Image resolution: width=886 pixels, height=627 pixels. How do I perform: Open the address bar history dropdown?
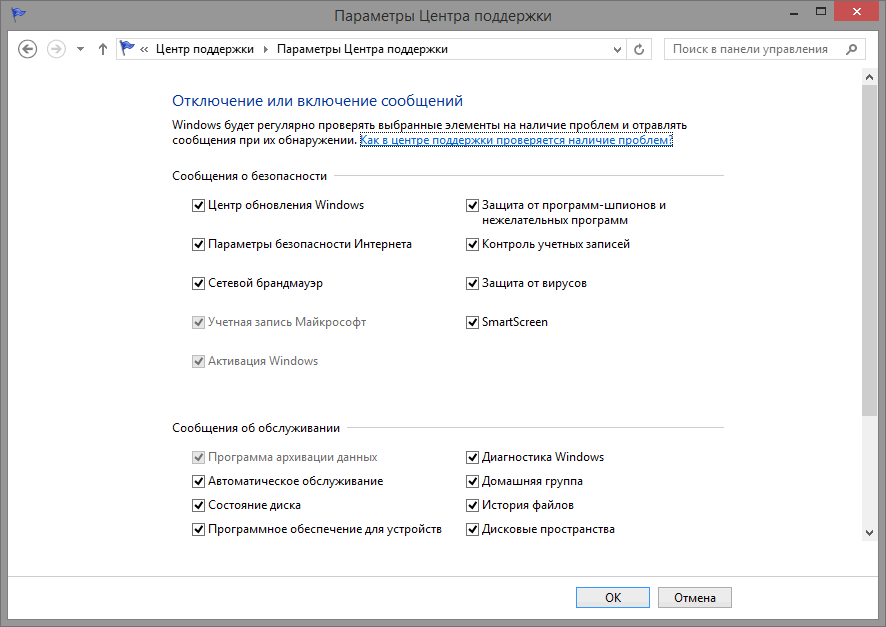[x=617, y=49]
